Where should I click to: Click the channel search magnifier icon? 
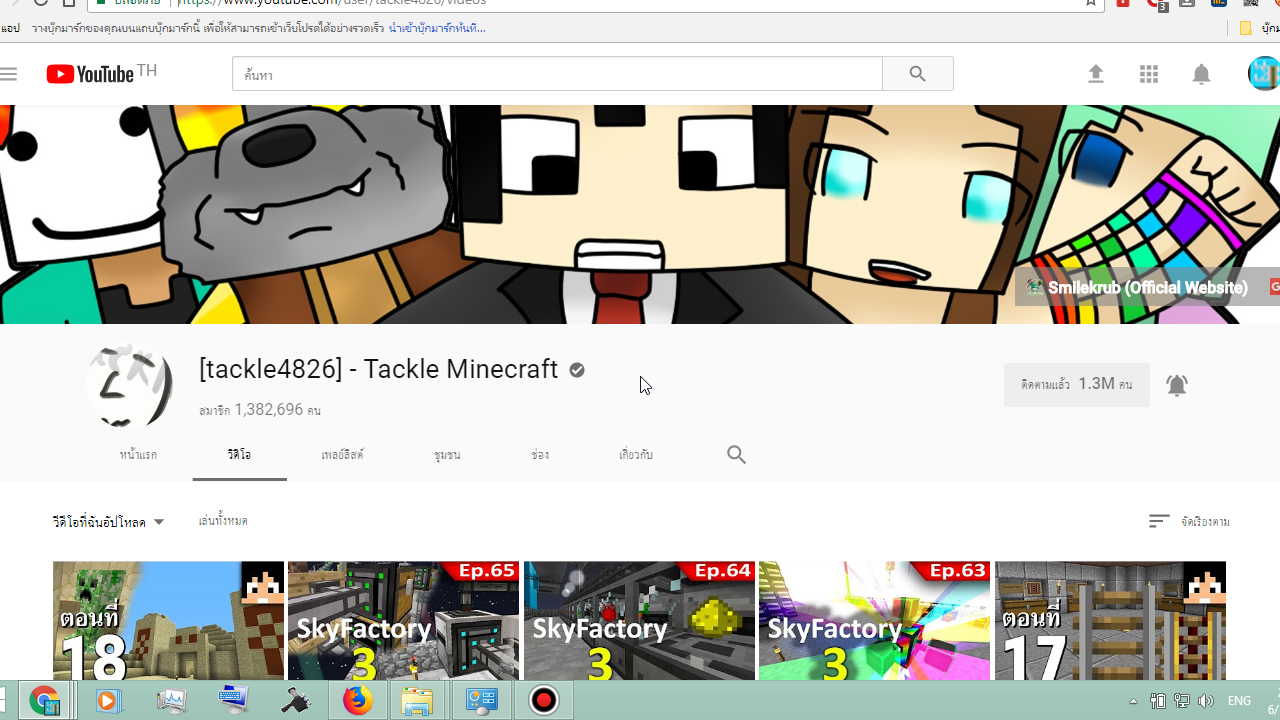point(736,455)
